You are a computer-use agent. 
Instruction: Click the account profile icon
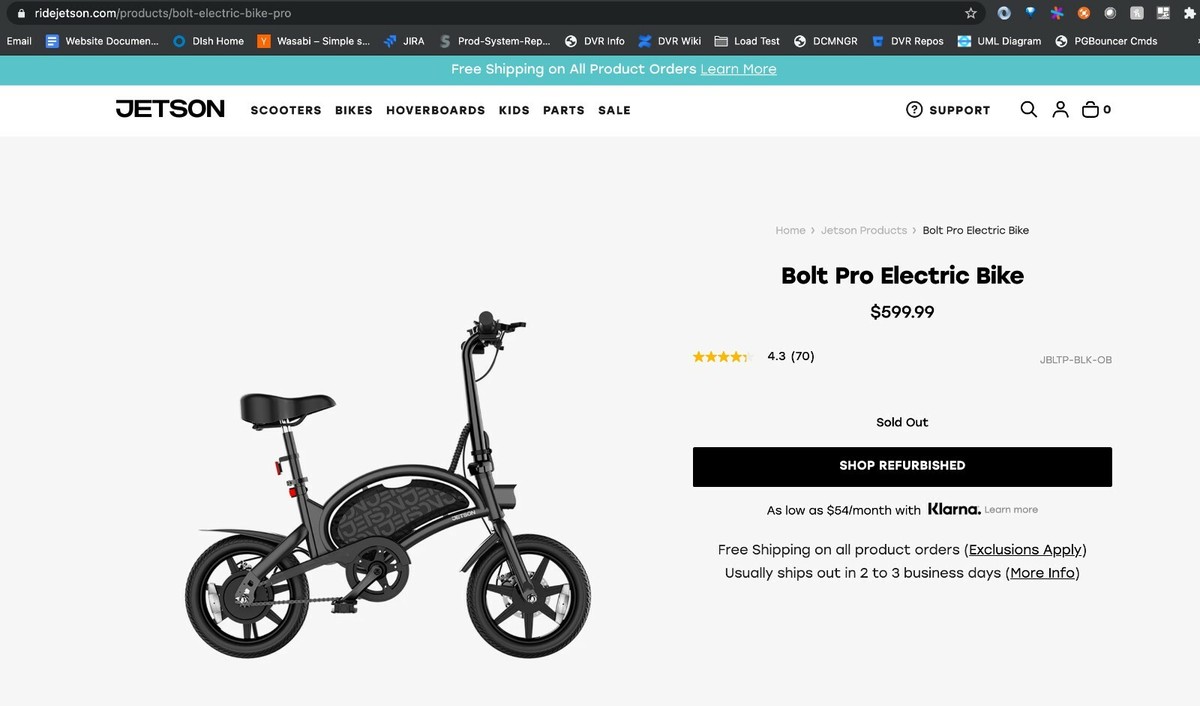tap(1060, 110)
